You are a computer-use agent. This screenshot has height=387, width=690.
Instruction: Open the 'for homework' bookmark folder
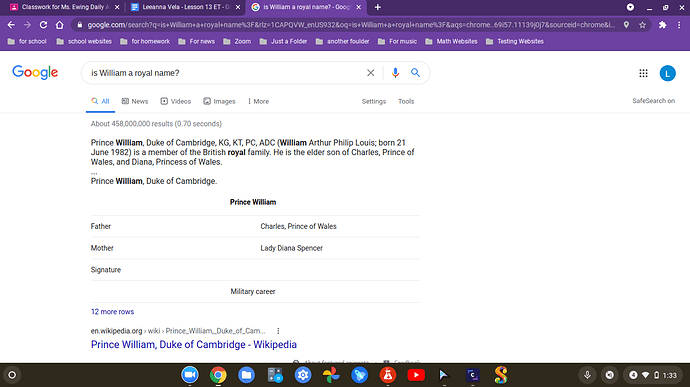click(145, 41)
